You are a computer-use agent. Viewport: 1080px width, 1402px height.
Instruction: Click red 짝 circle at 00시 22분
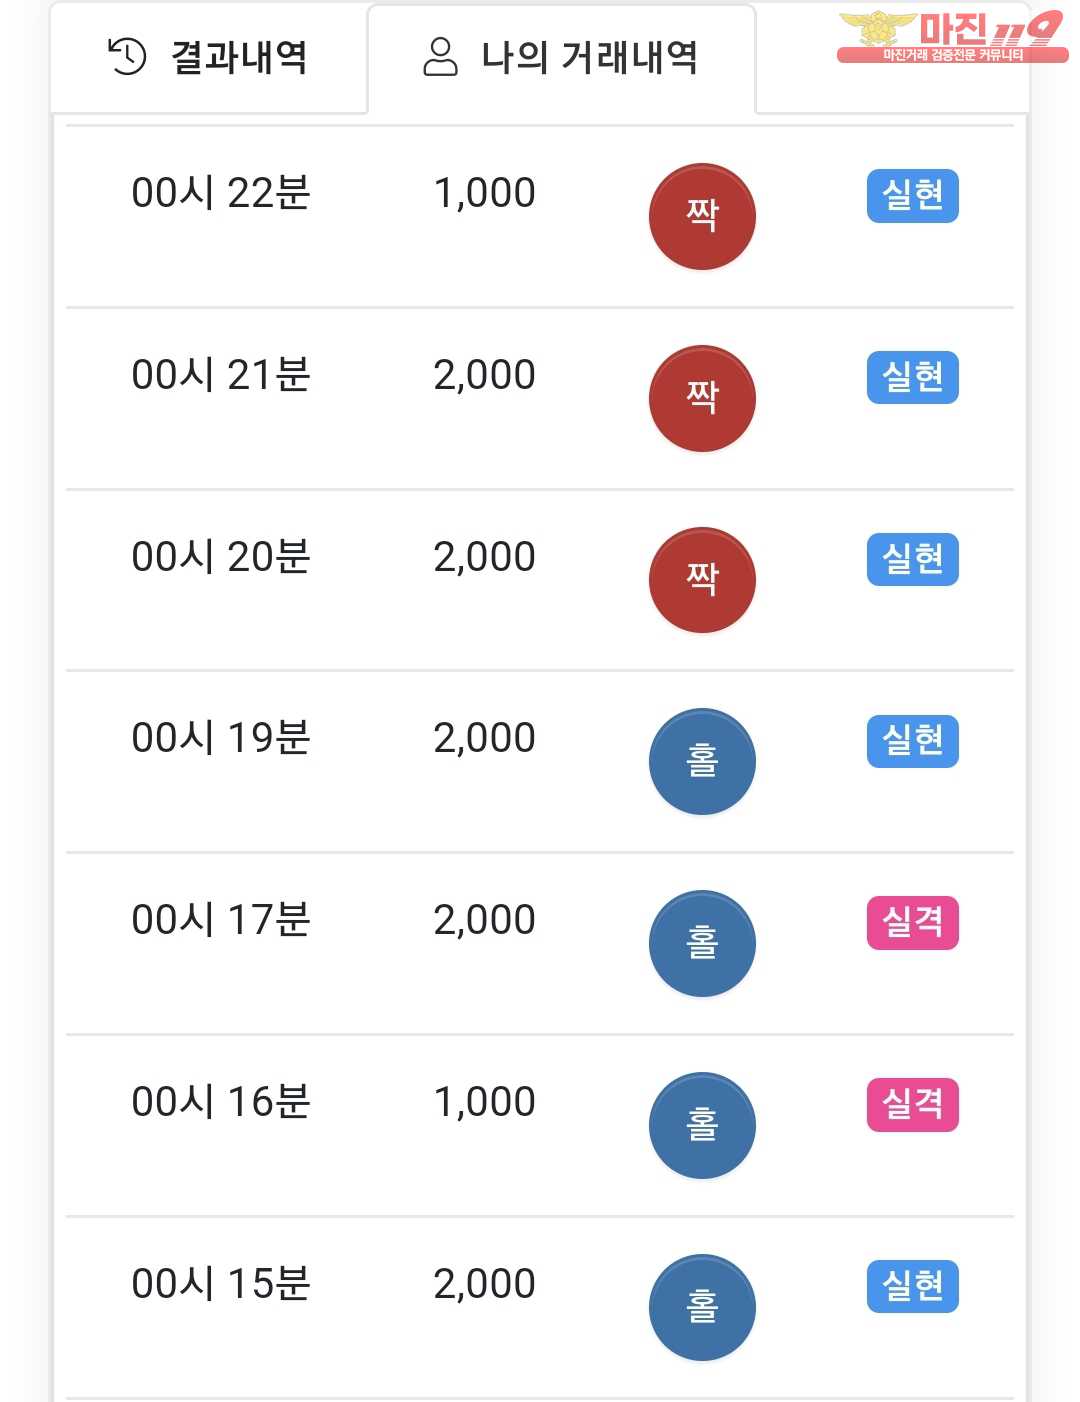point(702,216)
